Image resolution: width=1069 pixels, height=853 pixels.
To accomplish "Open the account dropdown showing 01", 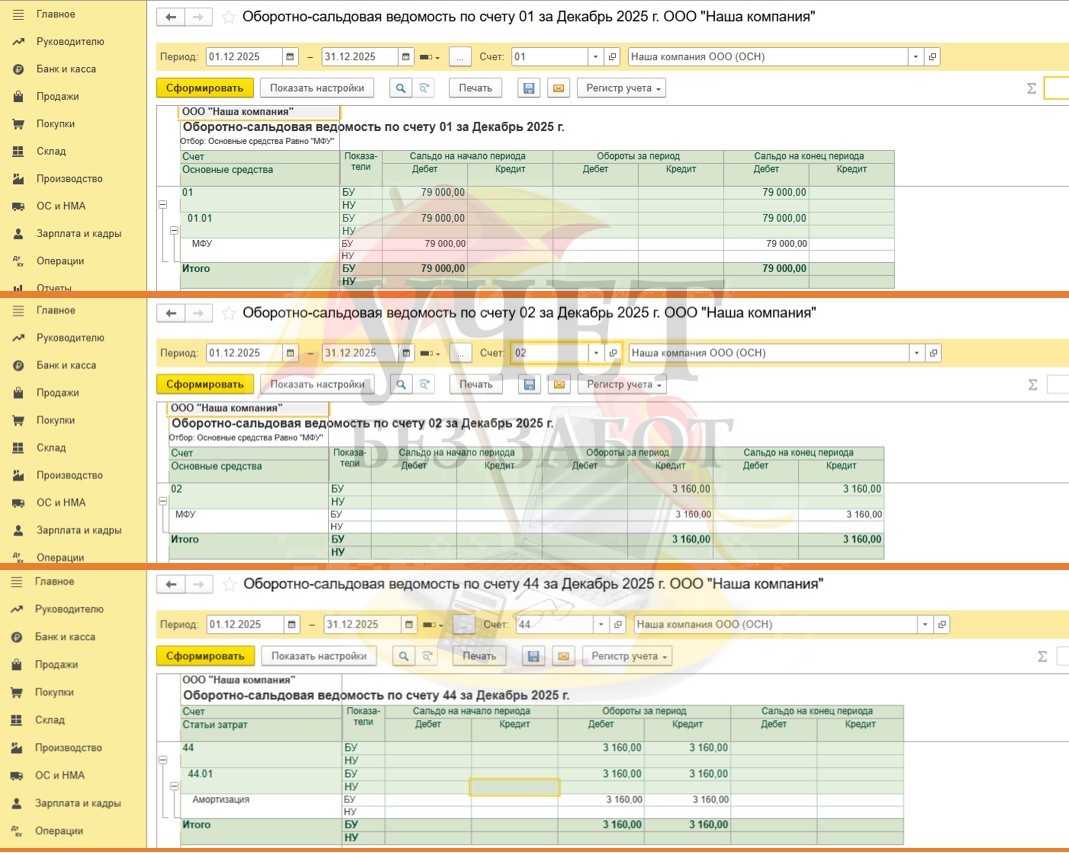I will pos(596,57).
